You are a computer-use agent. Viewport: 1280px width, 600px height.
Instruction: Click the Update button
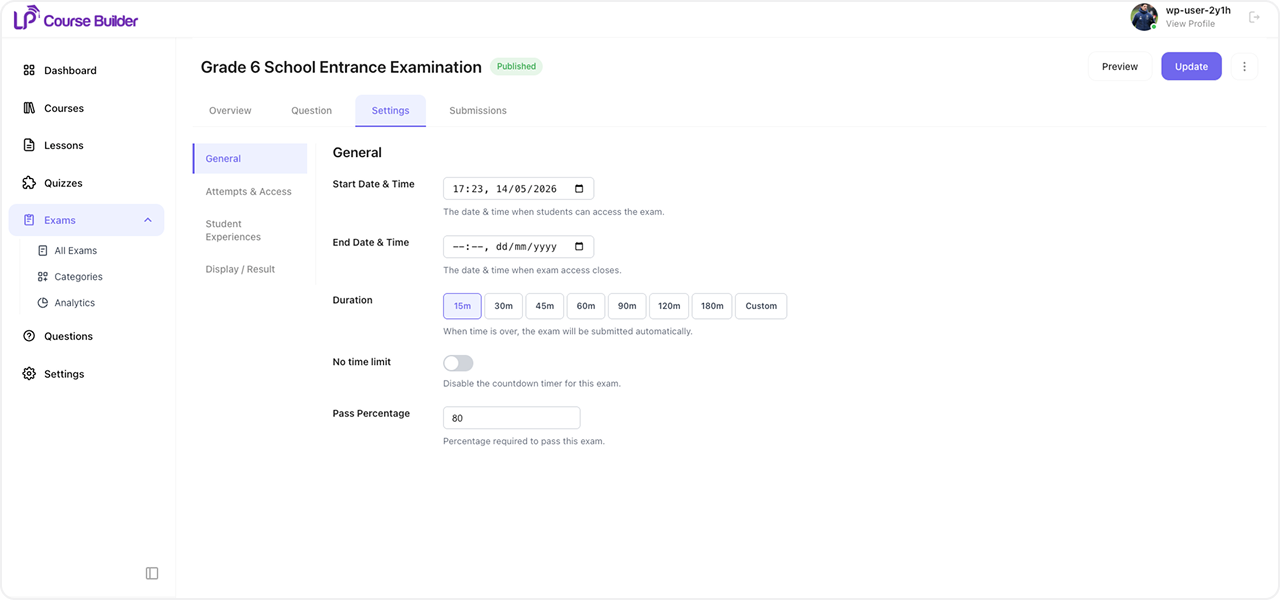pos(1191,66)
